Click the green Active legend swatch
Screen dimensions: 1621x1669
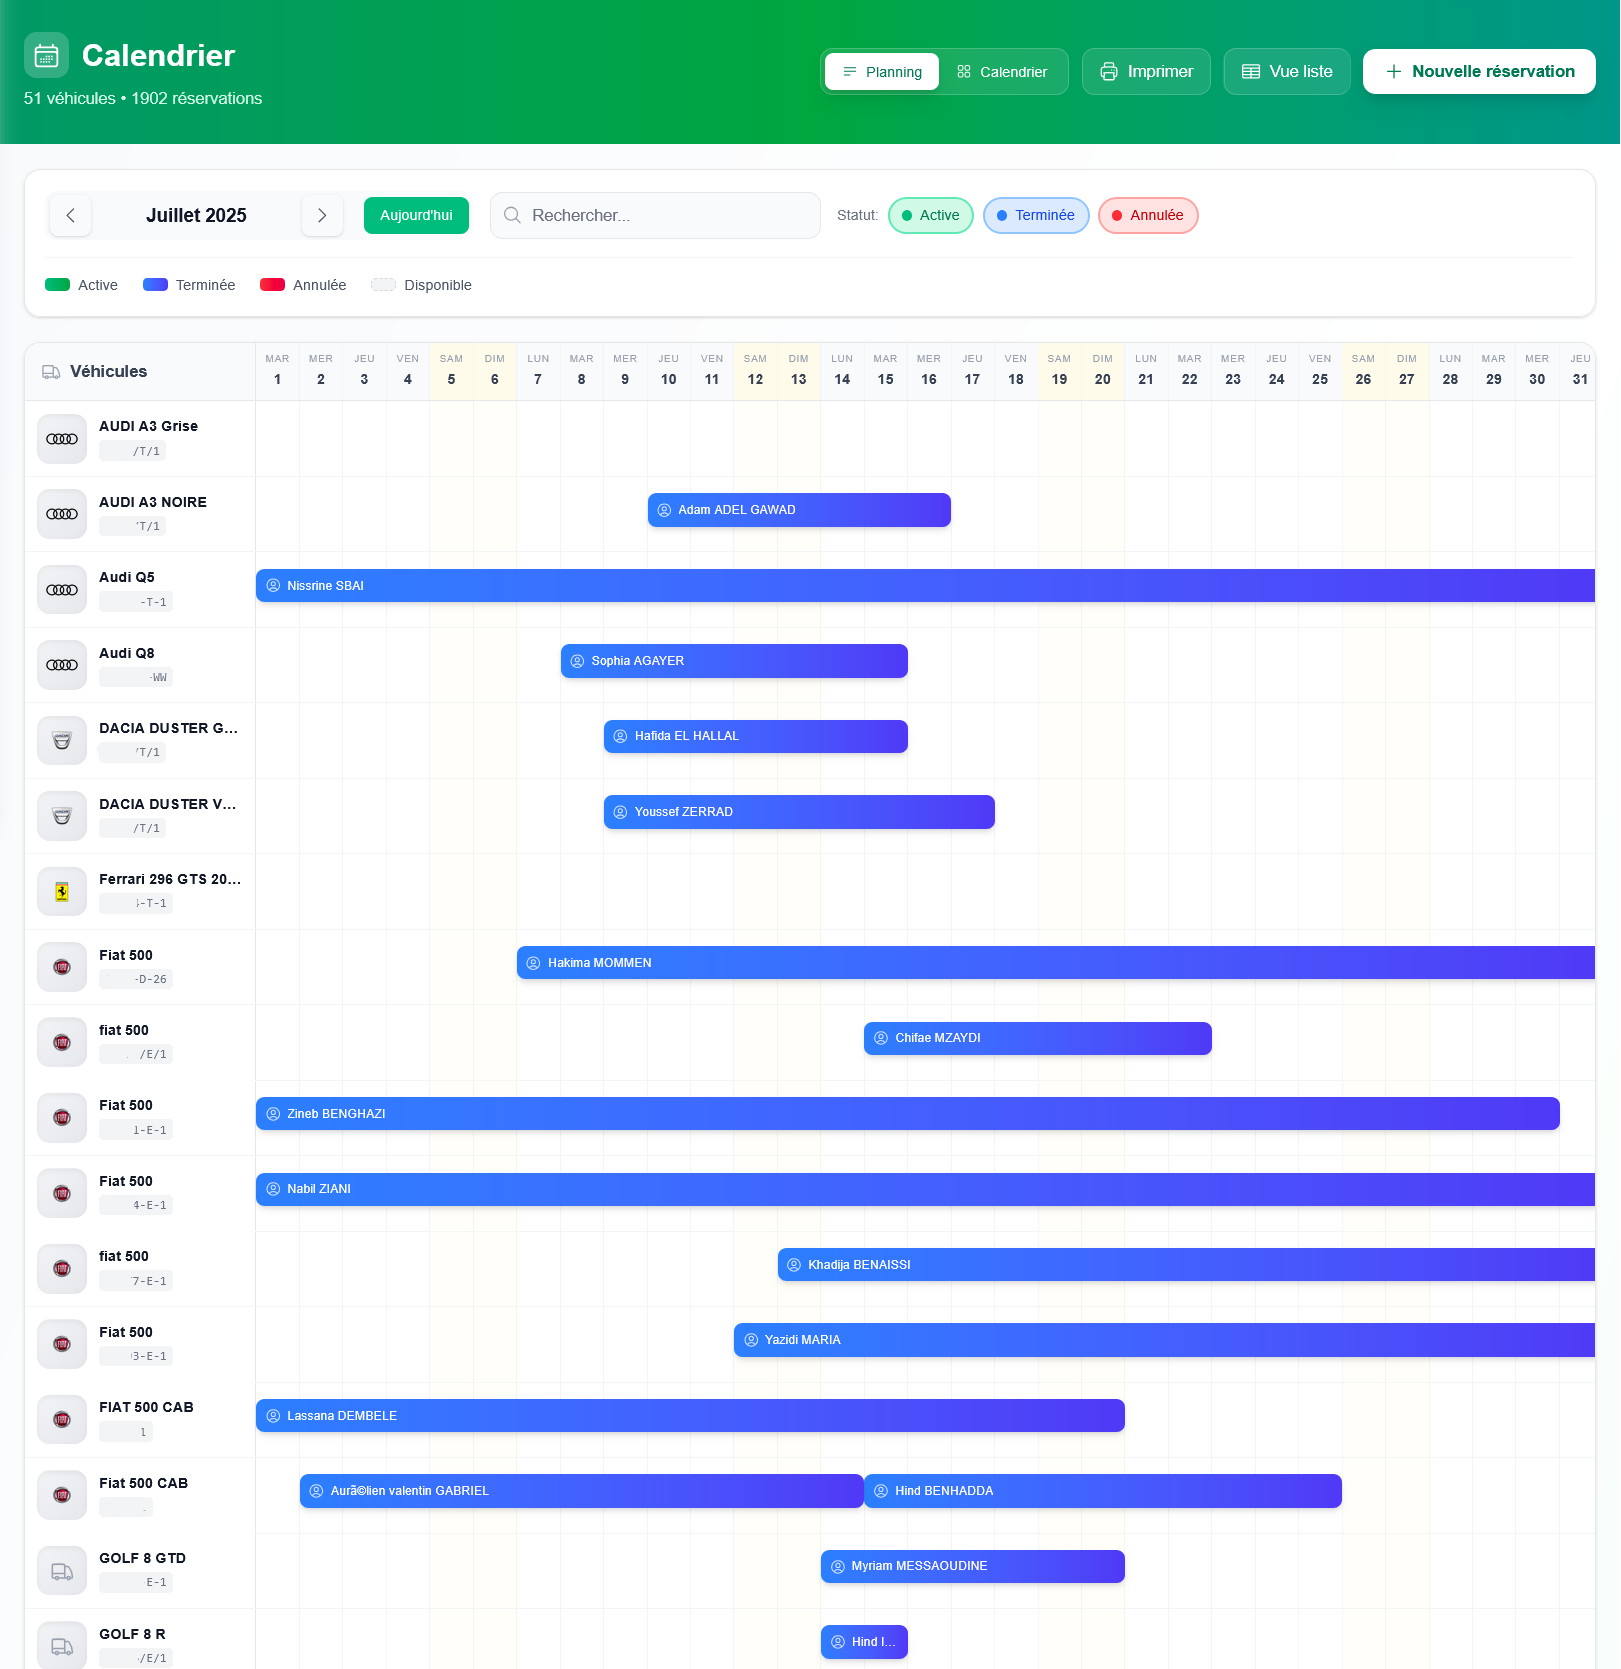(57, 284)
